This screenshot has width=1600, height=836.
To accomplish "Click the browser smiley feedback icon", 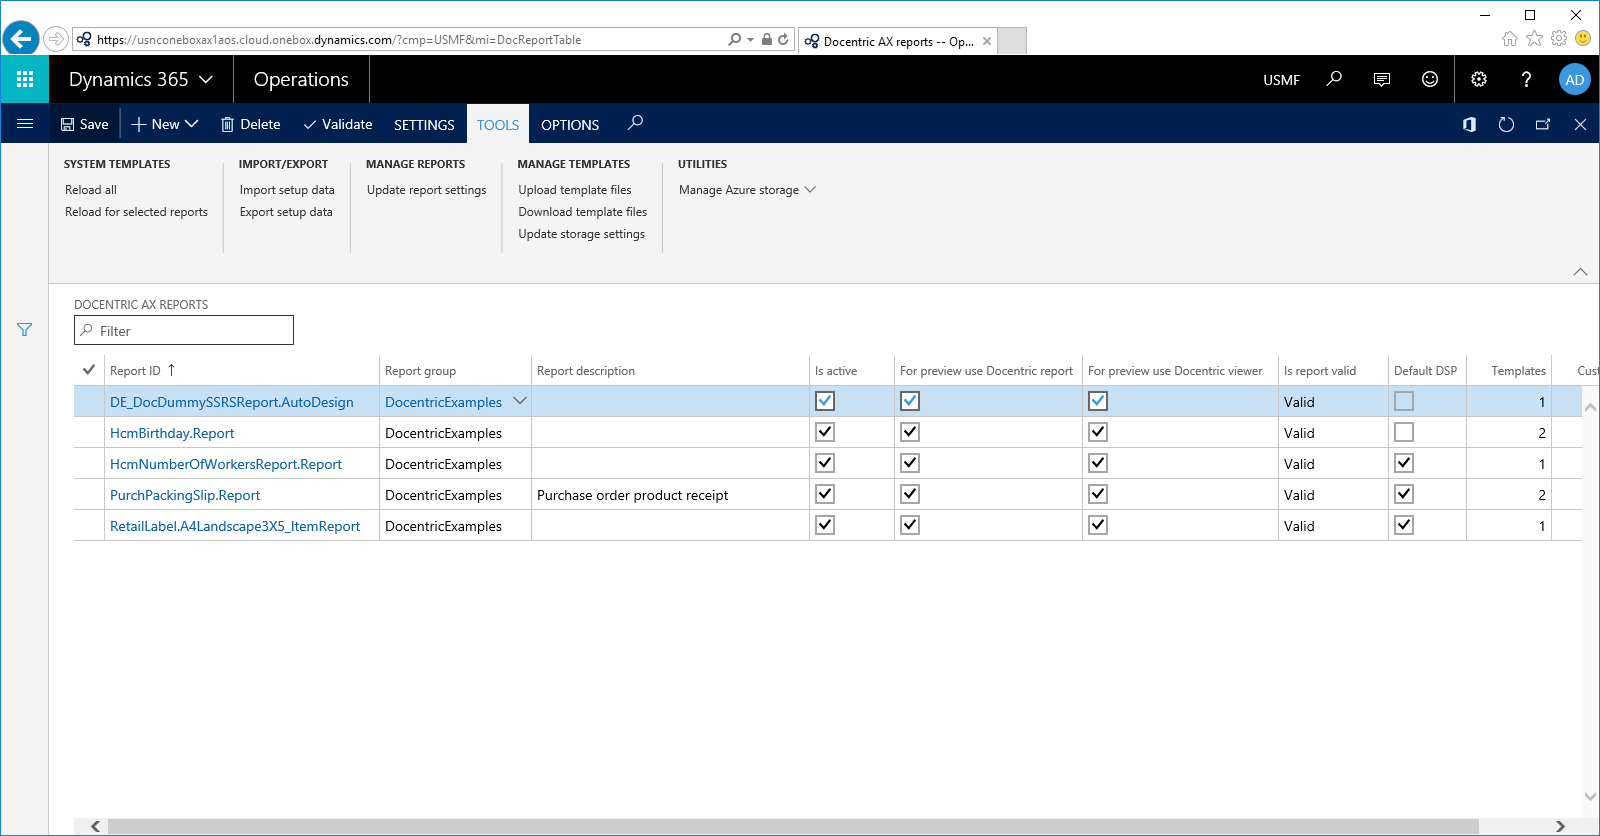I will [x=1583, y=38].
